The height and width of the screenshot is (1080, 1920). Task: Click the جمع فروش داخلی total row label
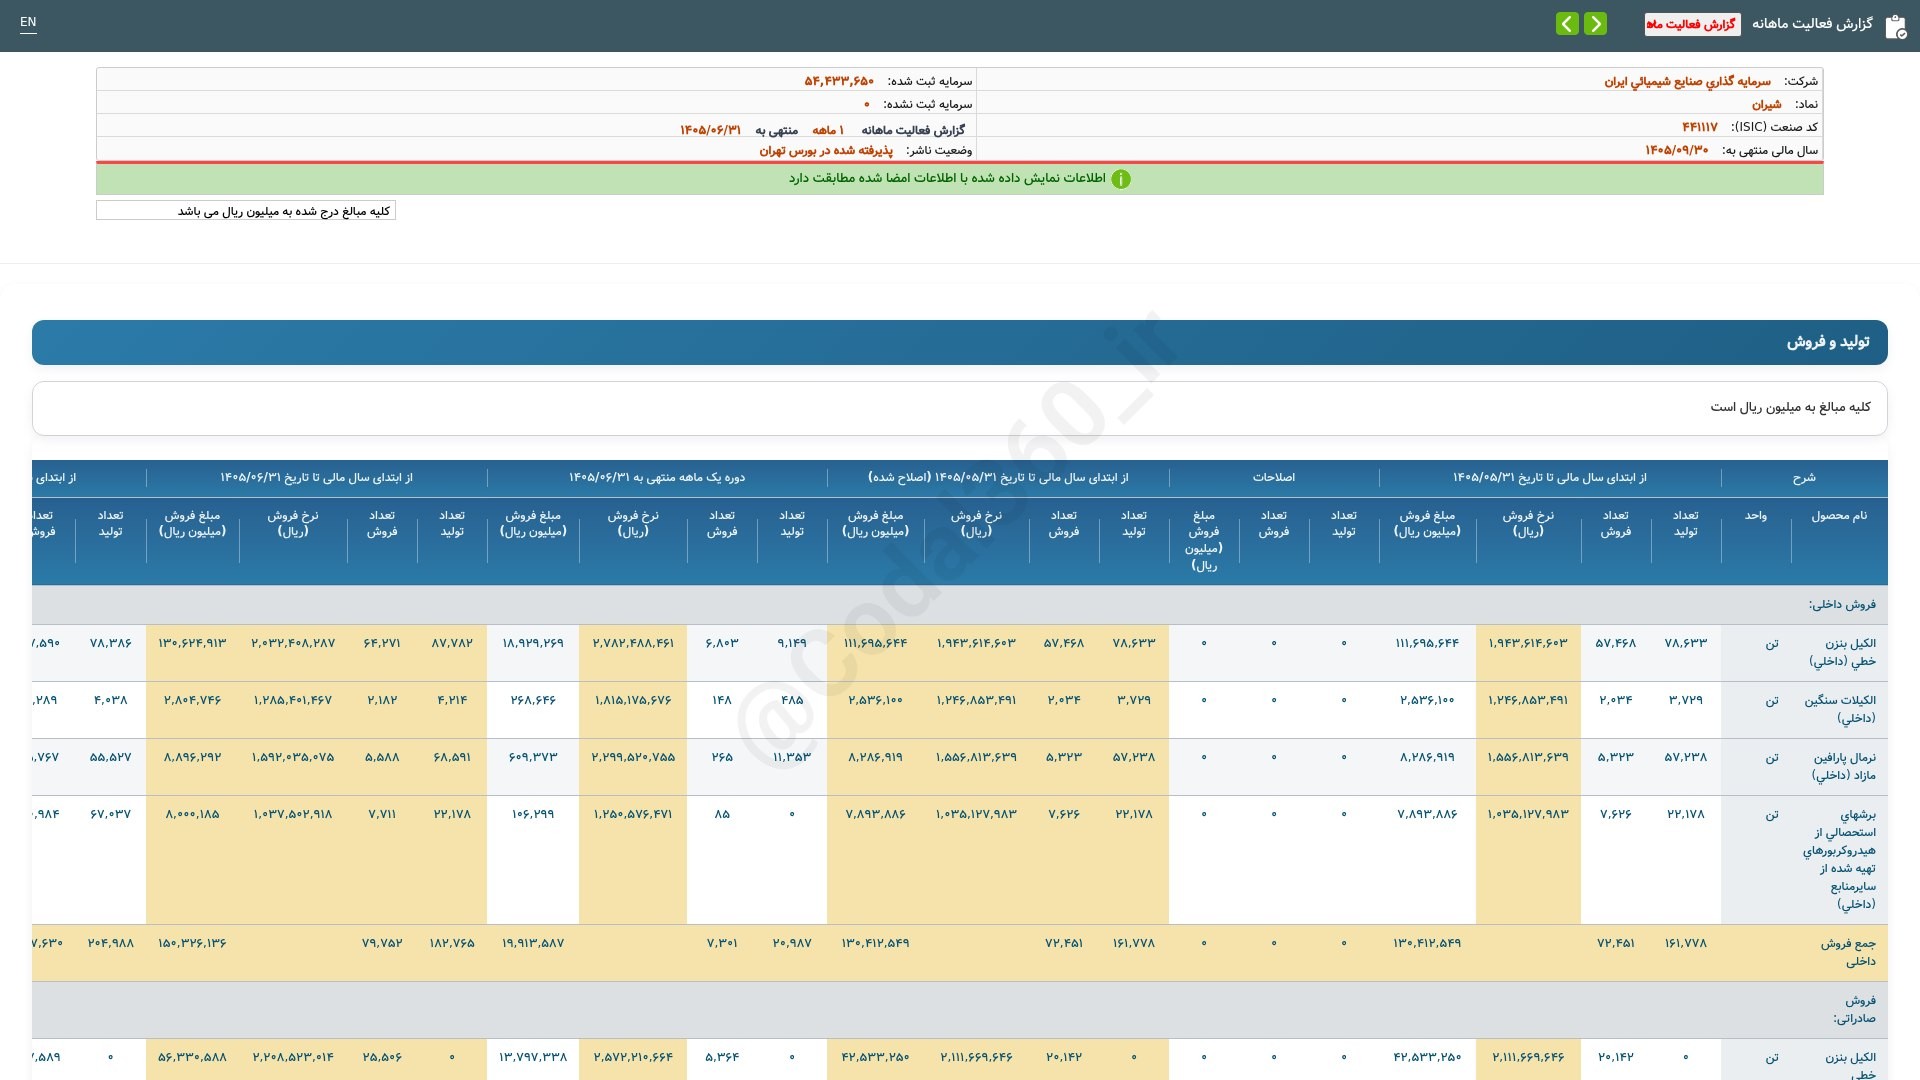[1847, 952]
